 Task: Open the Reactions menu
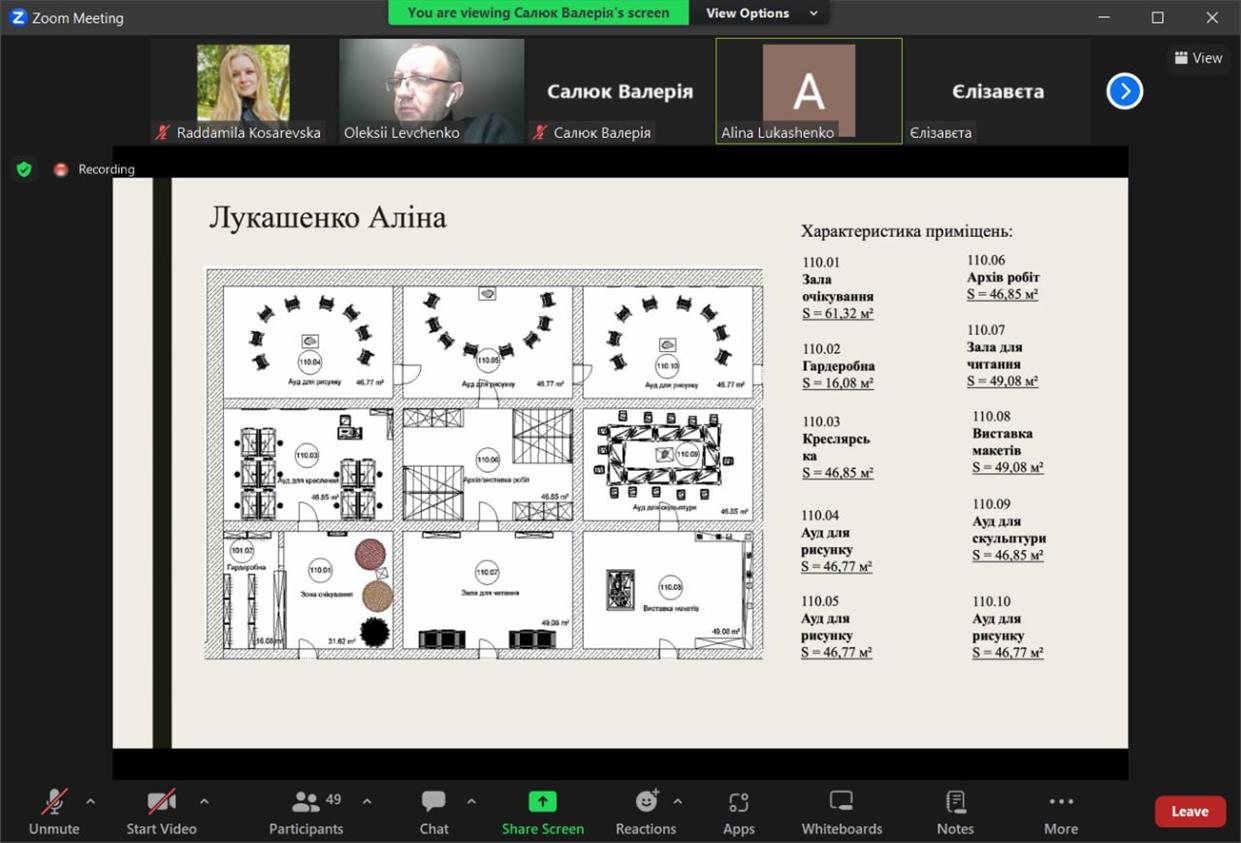click(646, 812)
